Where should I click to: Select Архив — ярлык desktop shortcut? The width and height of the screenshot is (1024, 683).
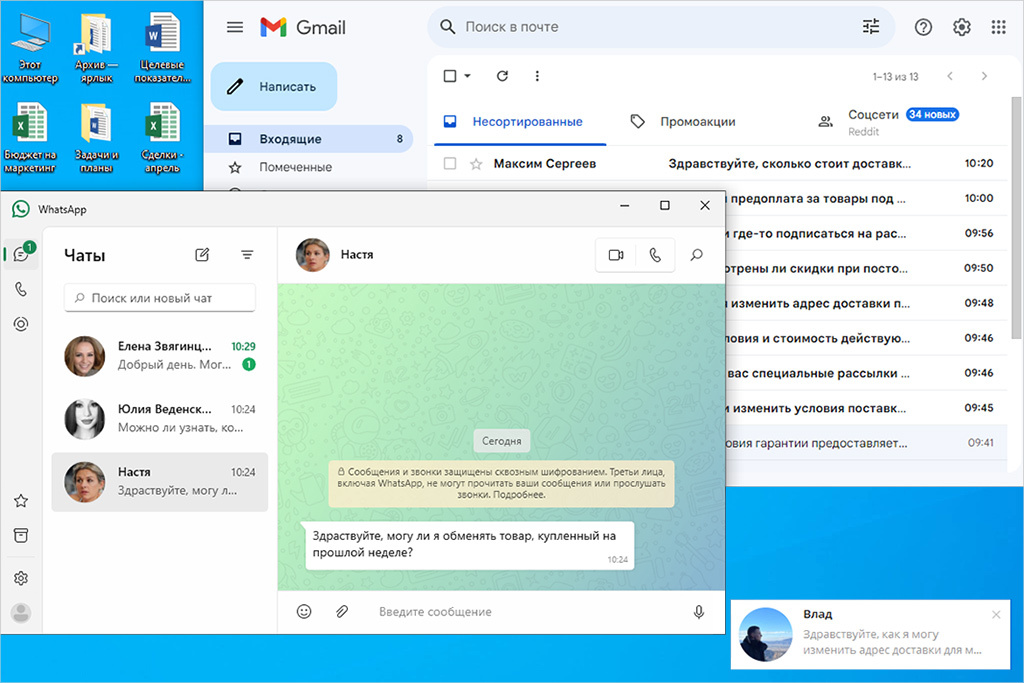click(x=96, y=49)
